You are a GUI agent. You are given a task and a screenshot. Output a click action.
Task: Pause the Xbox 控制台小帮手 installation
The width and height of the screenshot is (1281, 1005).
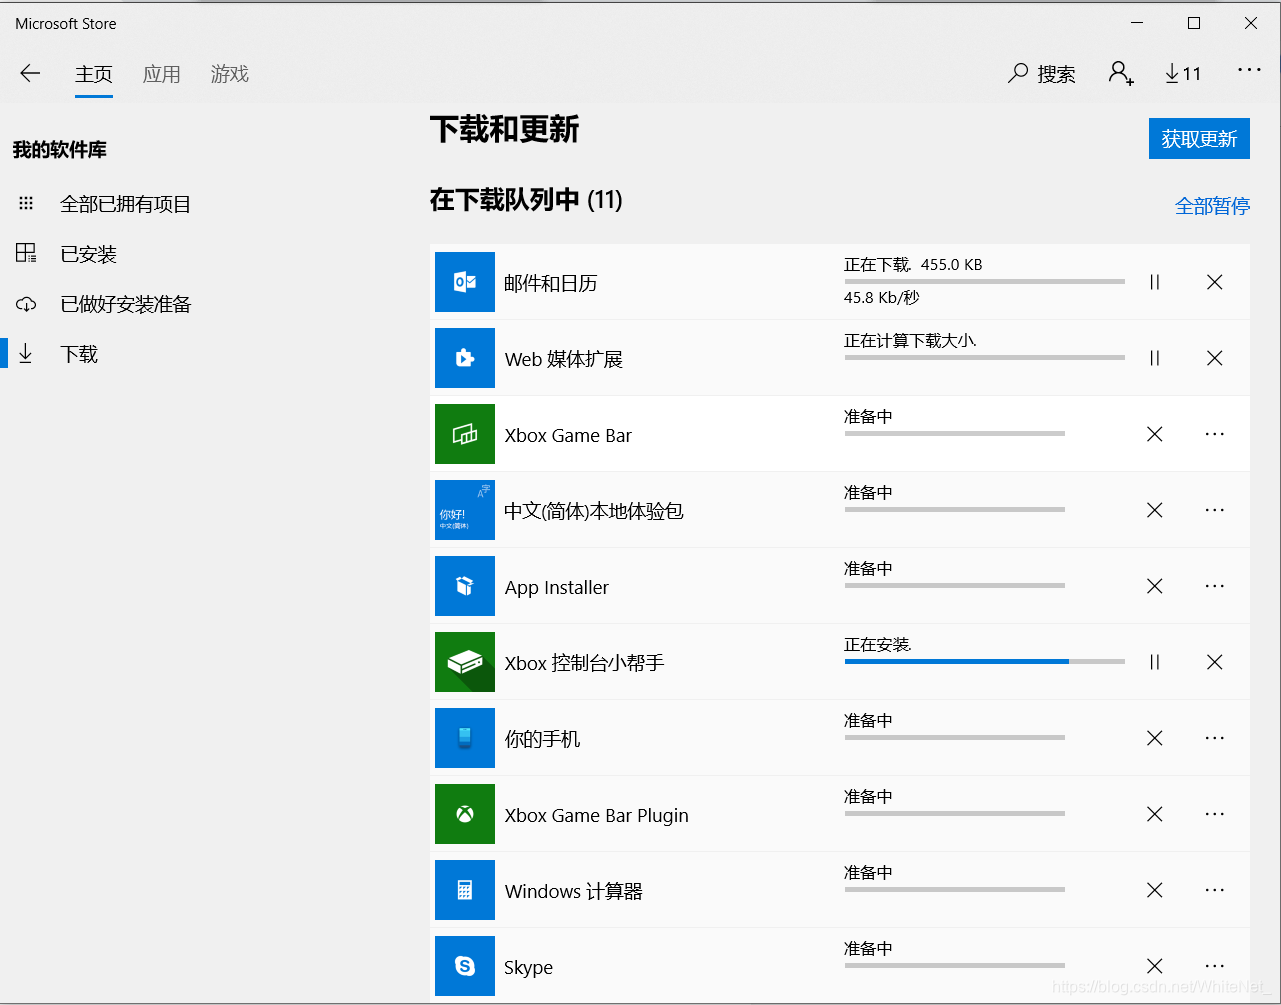(x=1155, y=662)
